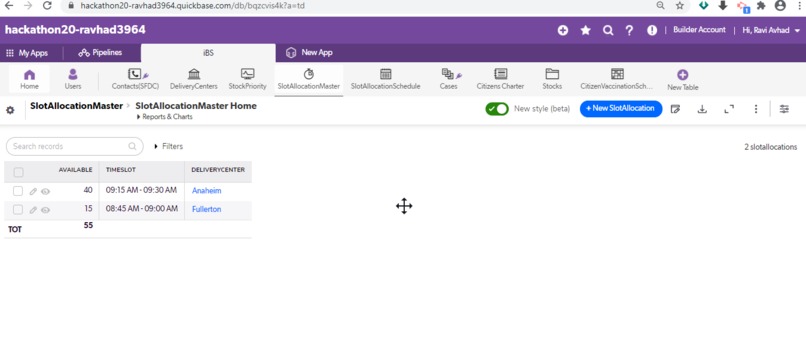Image resolution: width=806 pixels, height=364 pixels.
Task: Open browser zoom magnifier icon
Action: (x=661, y=6)
